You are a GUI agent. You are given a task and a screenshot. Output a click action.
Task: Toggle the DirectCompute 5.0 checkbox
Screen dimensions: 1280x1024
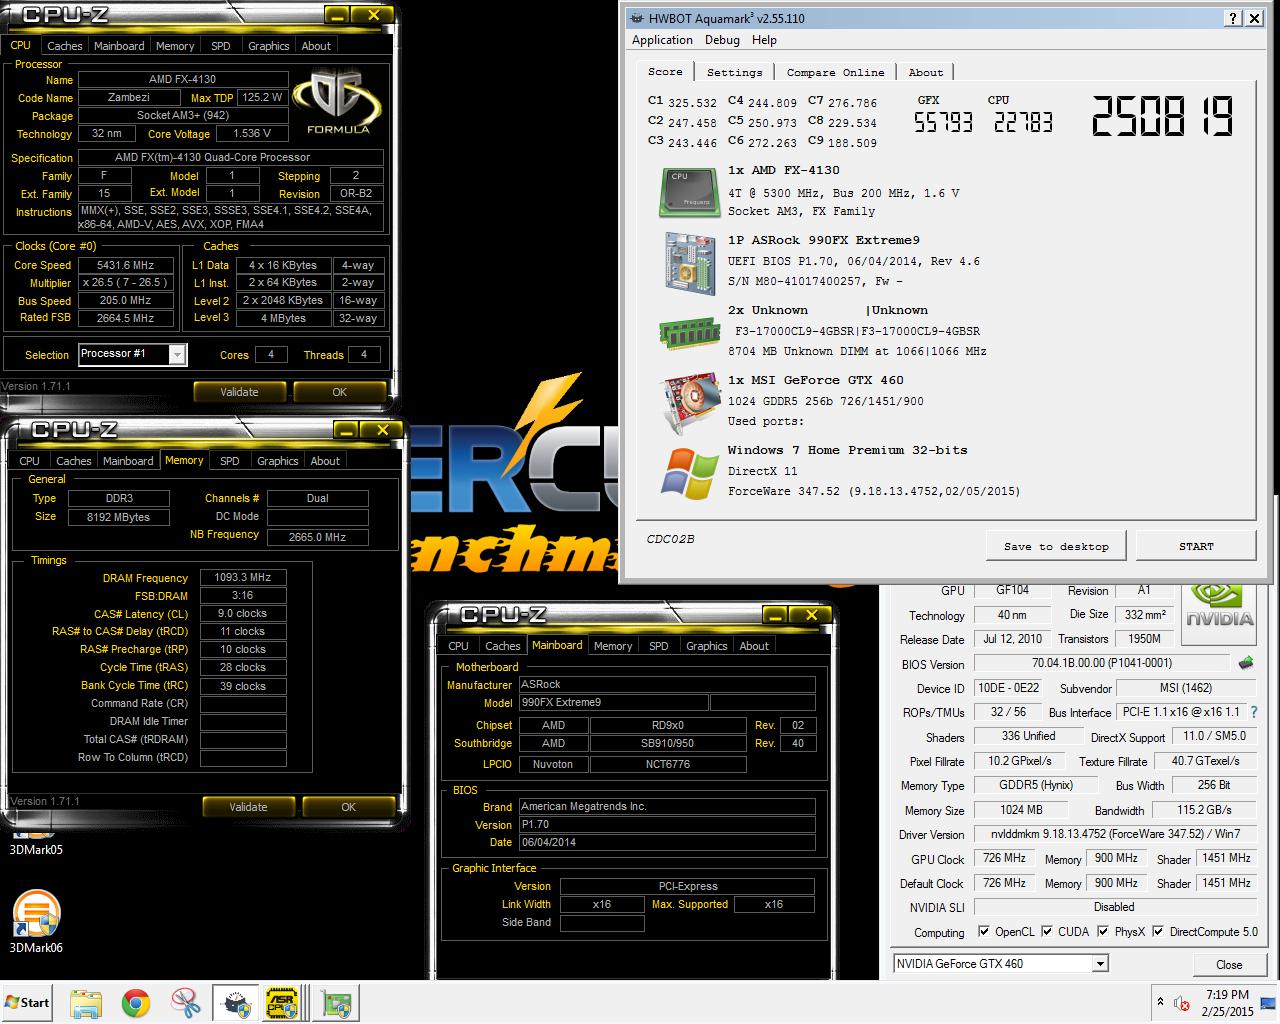(1158, 932)
